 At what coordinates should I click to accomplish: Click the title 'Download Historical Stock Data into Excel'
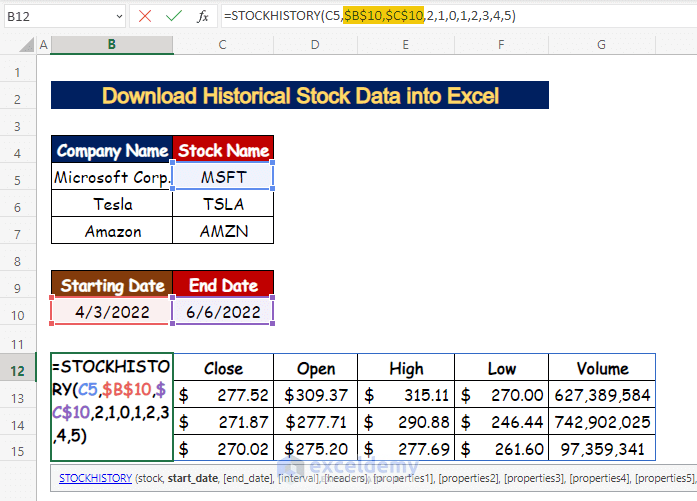[x=300, y=95]
